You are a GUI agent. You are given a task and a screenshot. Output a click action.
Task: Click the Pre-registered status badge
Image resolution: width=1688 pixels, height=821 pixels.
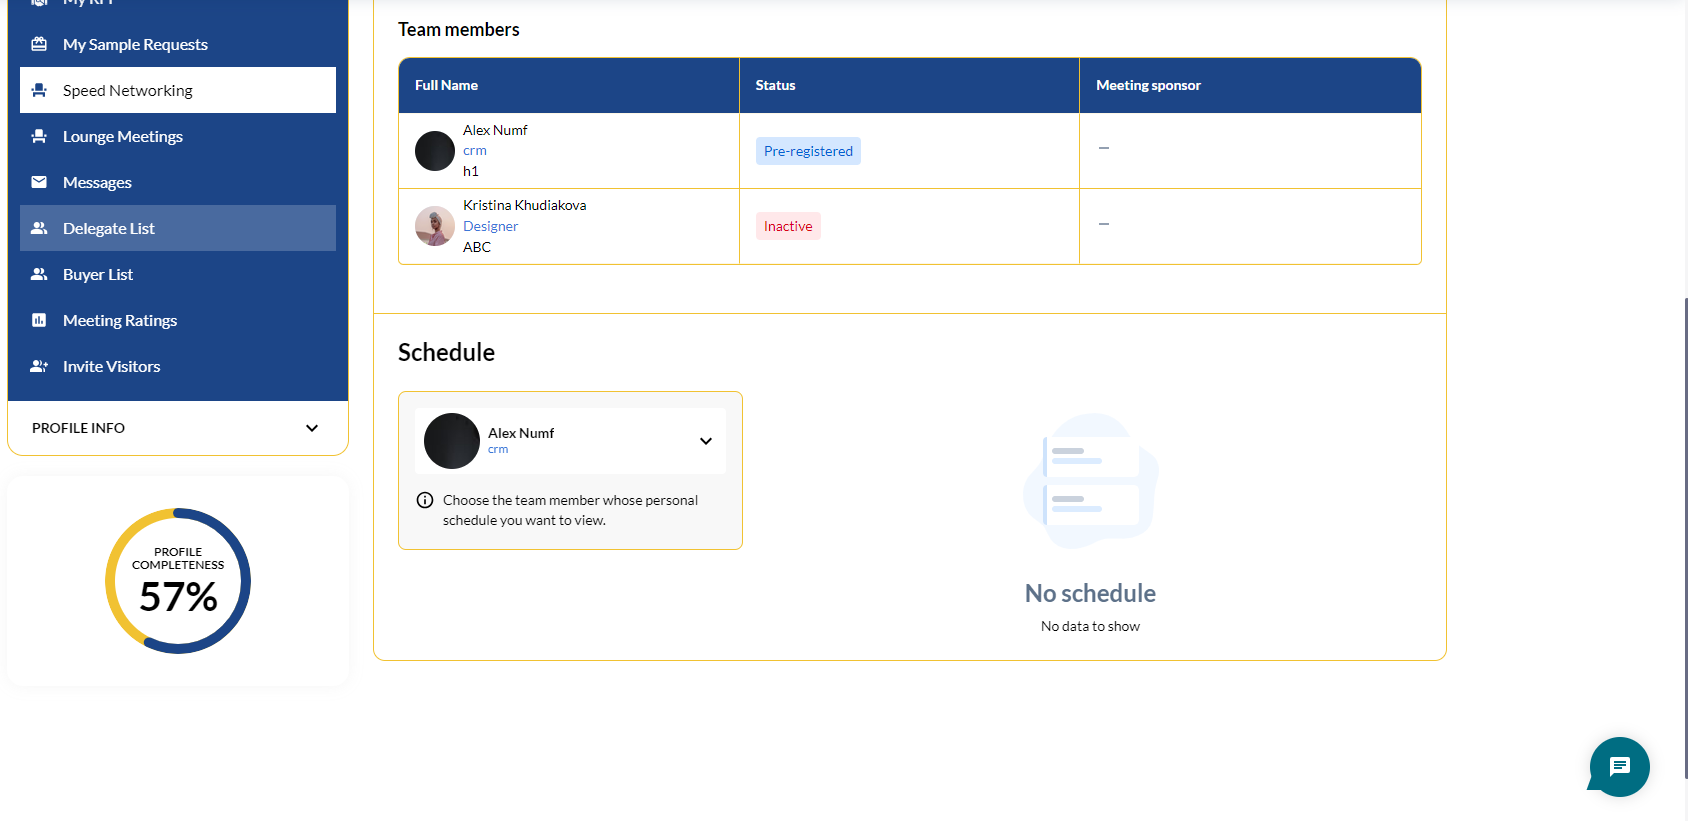click(x=808, y=151)
